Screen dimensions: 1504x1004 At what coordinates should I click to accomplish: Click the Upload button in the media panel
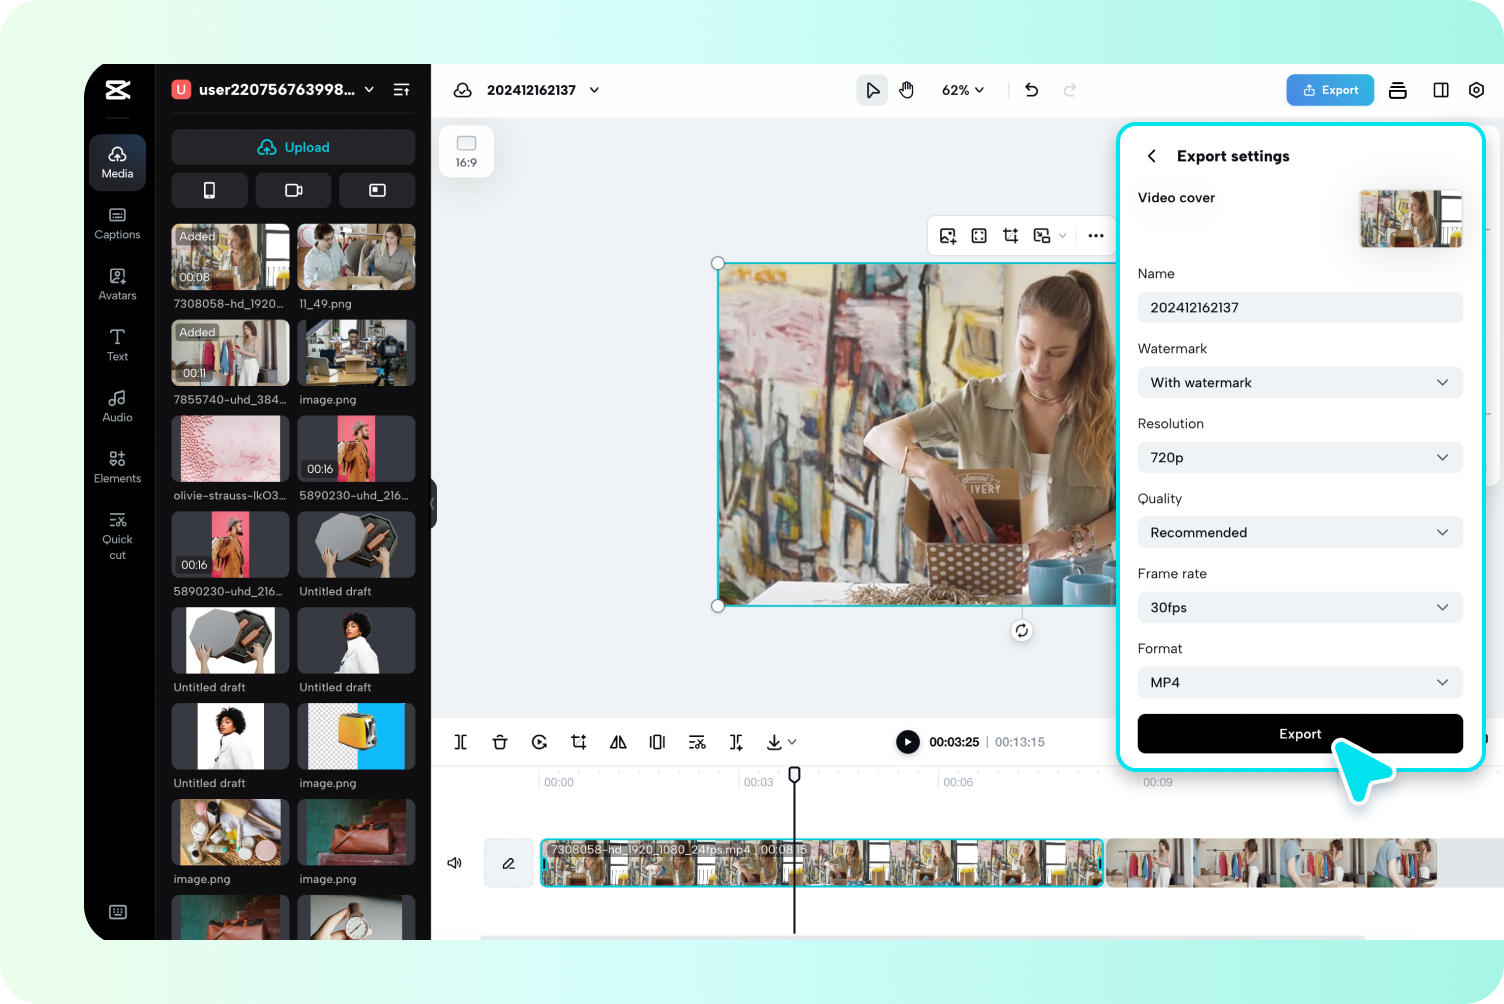pyautogui.click(x=292, y=147)
